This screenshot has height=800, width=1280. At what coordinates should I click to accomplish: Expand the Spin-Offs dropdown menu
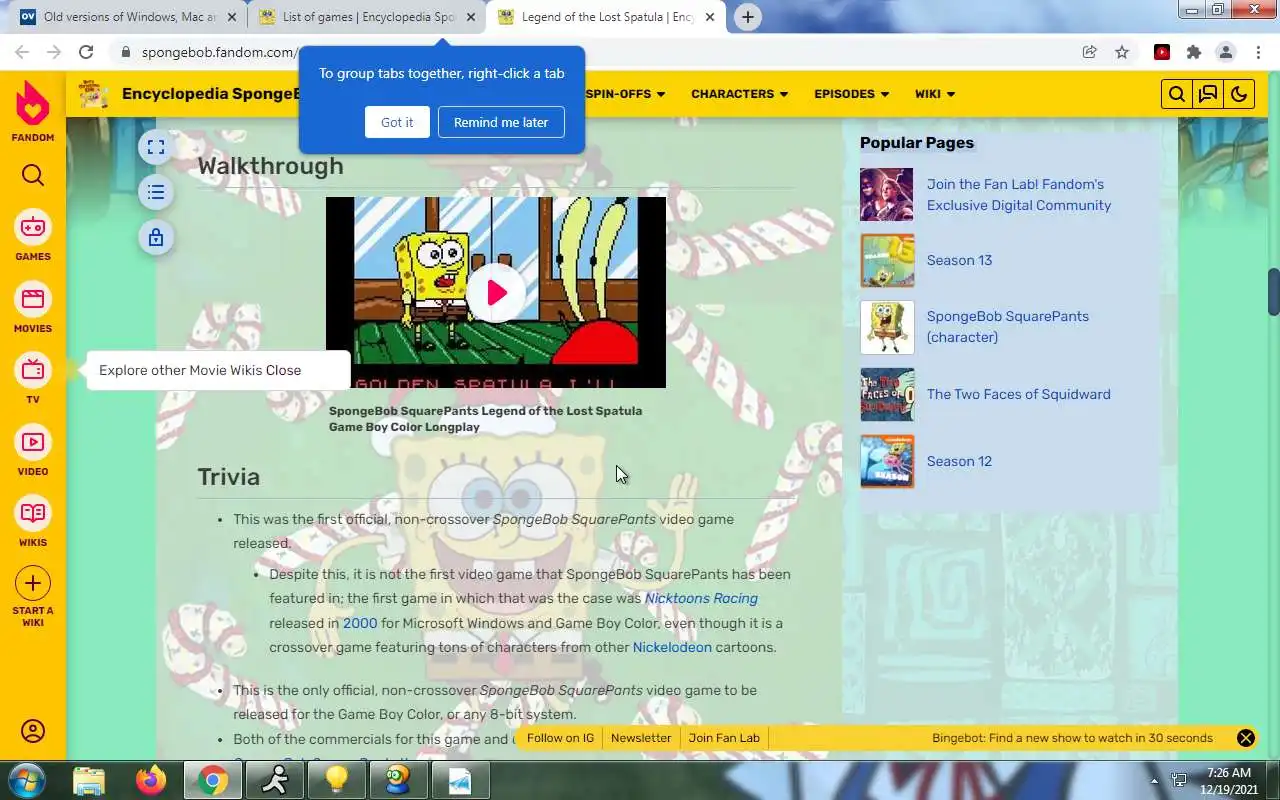[x=625, y=94]
